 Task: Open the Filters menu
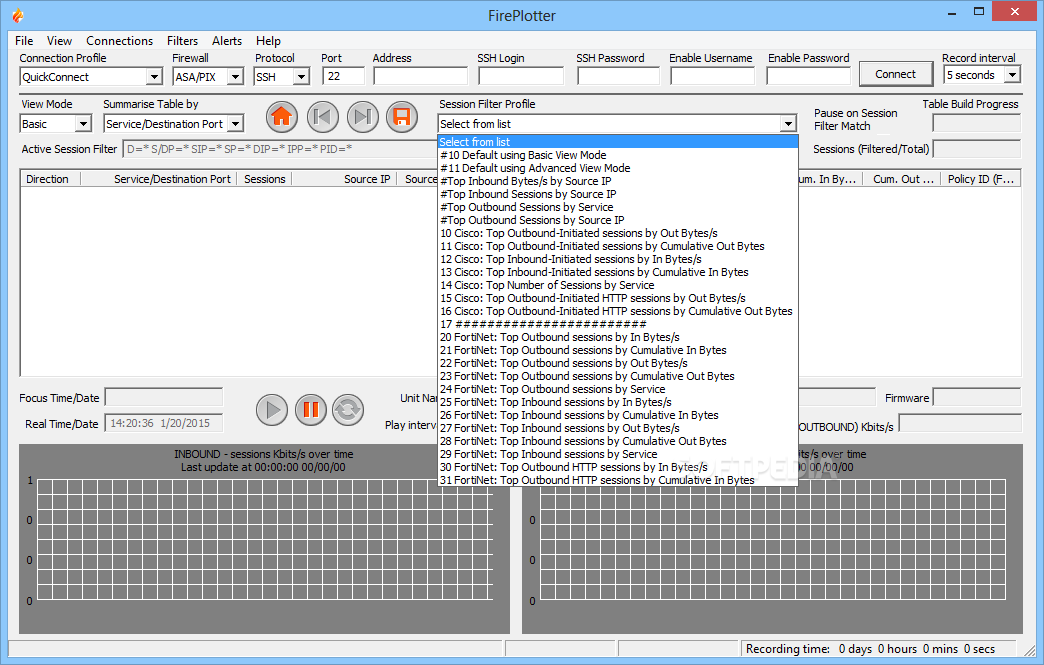point(182,41)
